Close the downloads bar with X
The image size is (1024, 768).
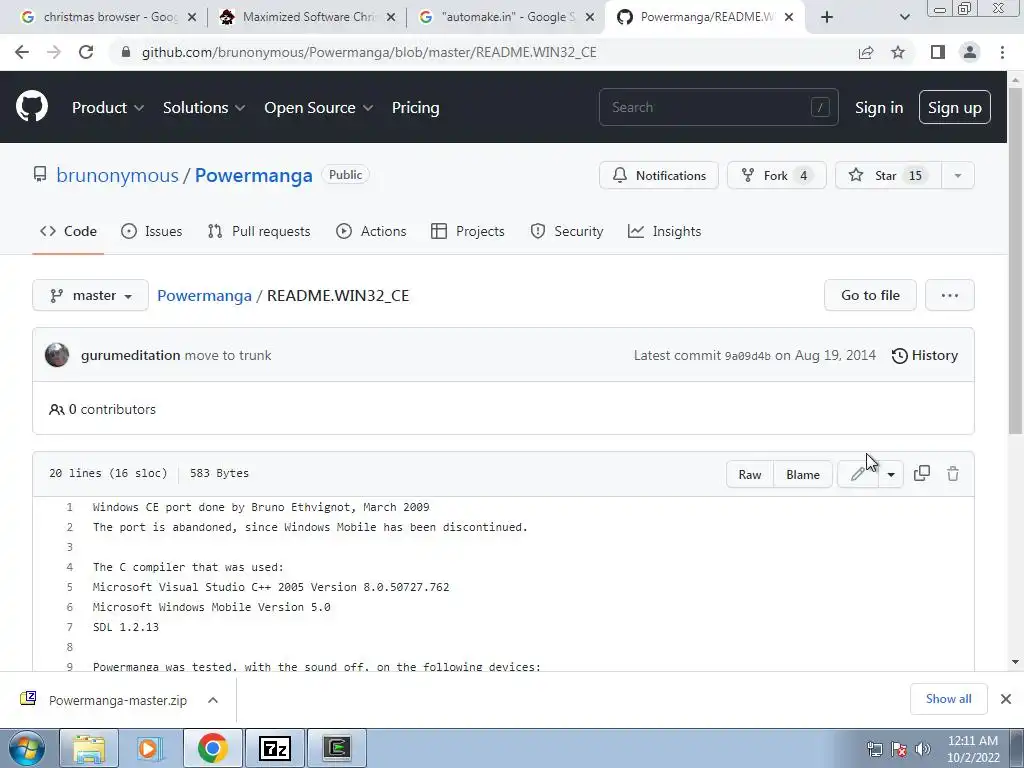[x=1006, y=699]
